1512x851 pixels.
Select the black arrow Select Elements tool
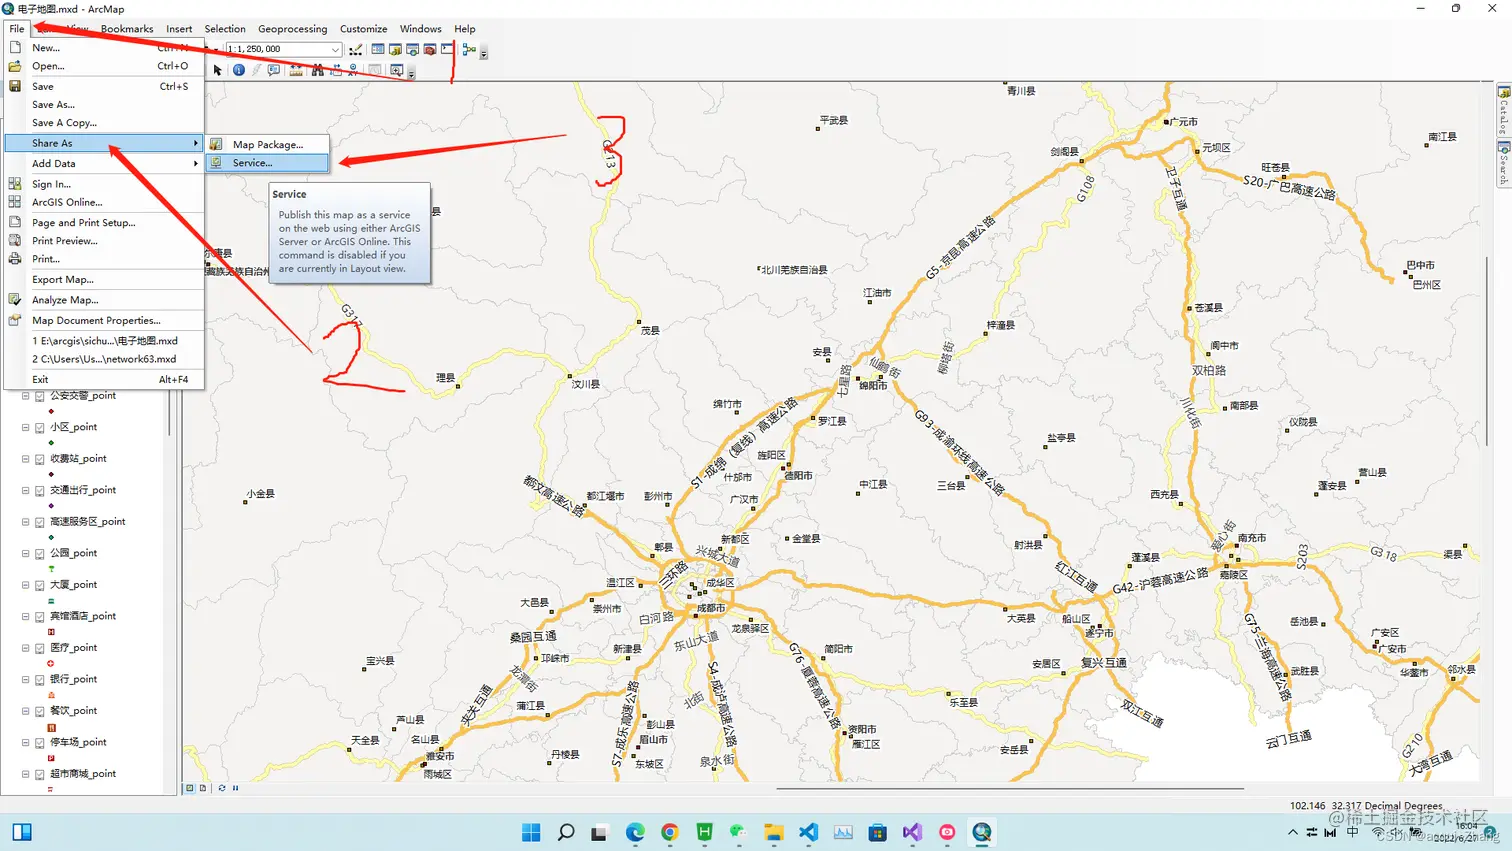(217, 70)
